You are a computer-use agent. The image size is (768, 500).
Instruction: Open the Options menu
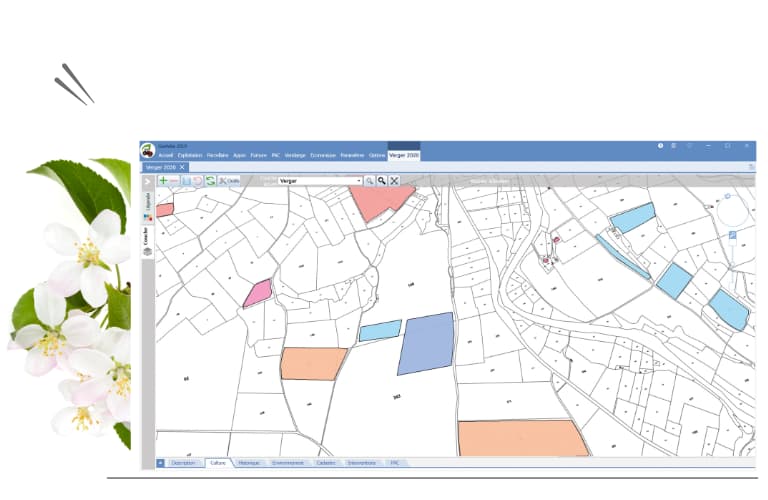377,155
